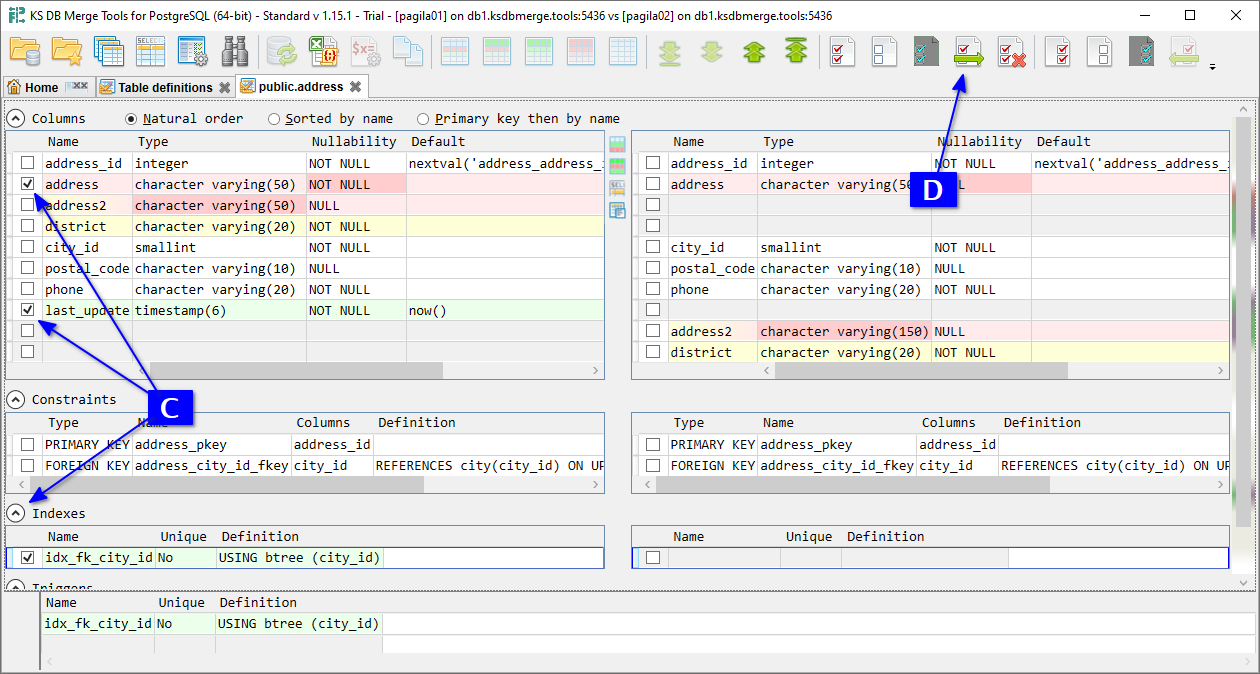Image resolution: width=1260 pixels, height=674 pixels.
Task: Click the open database folder icon
Action: tap(24, 51)
